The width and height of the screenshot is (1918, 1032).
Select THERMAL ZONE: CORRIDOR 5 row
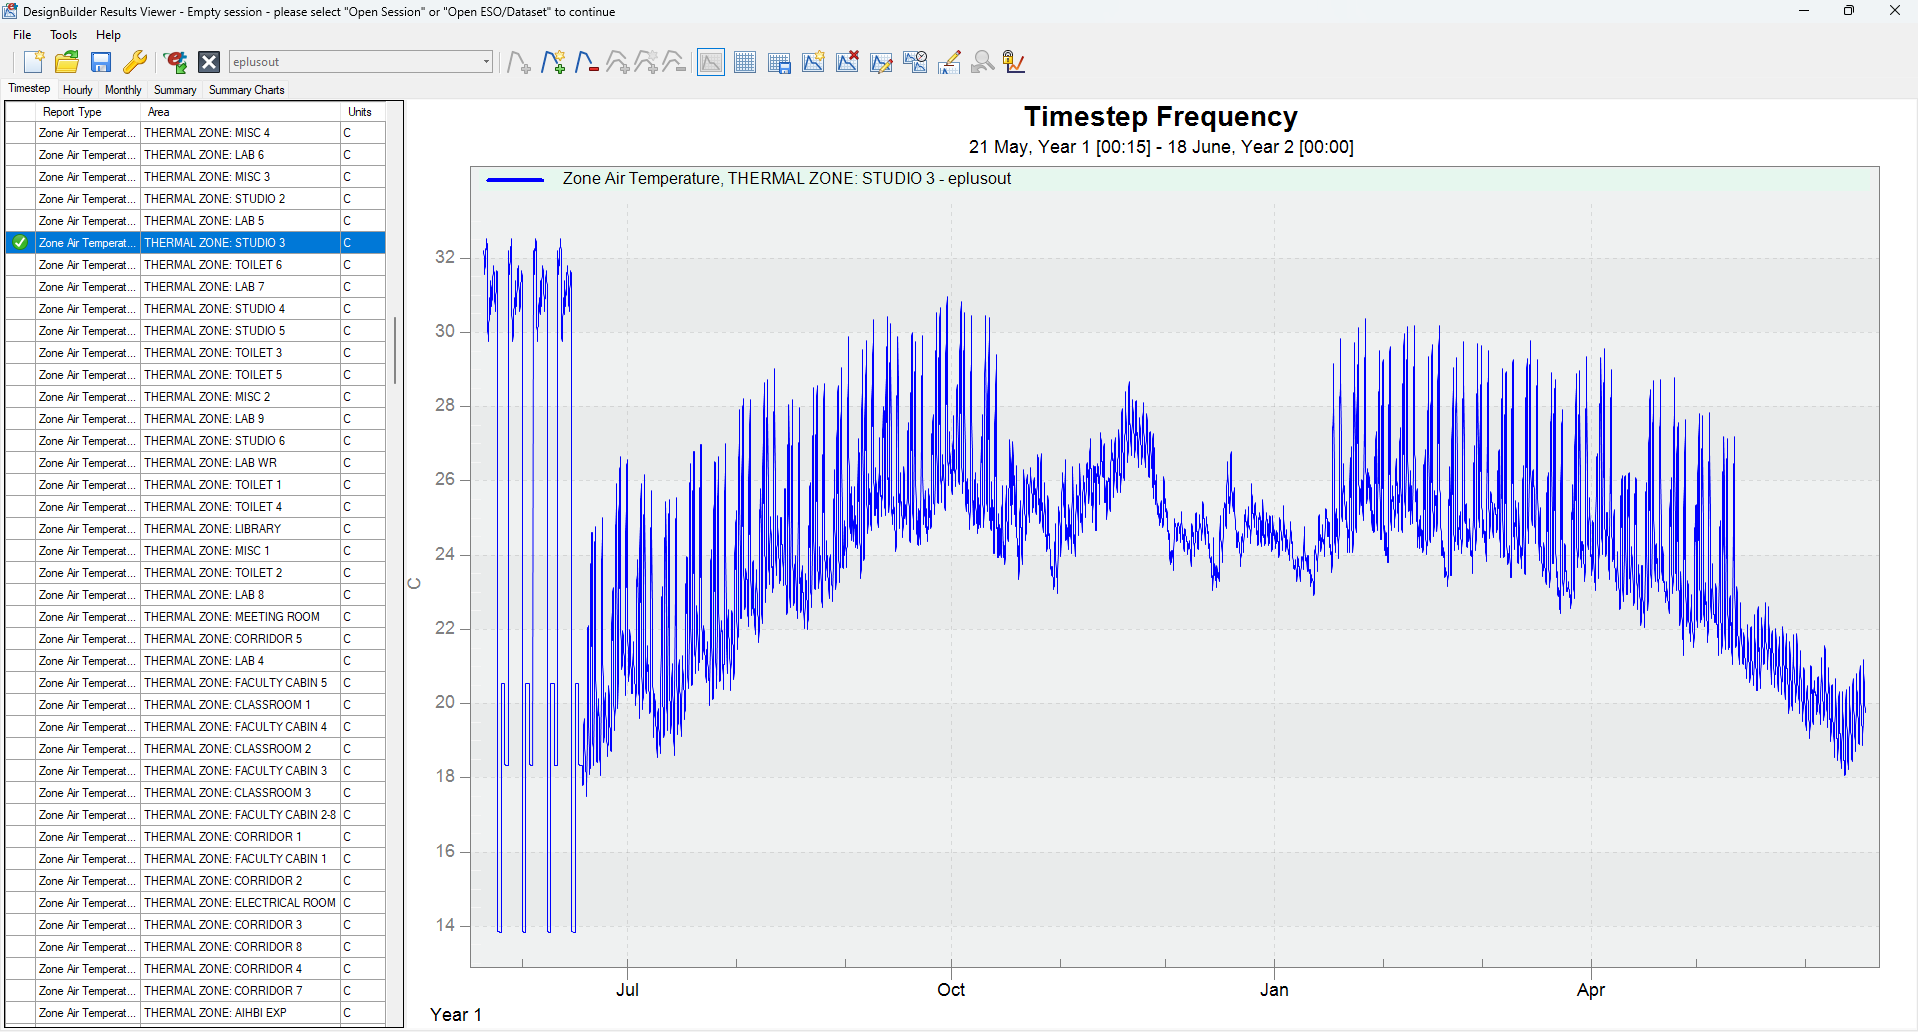(x=195, y=639)
